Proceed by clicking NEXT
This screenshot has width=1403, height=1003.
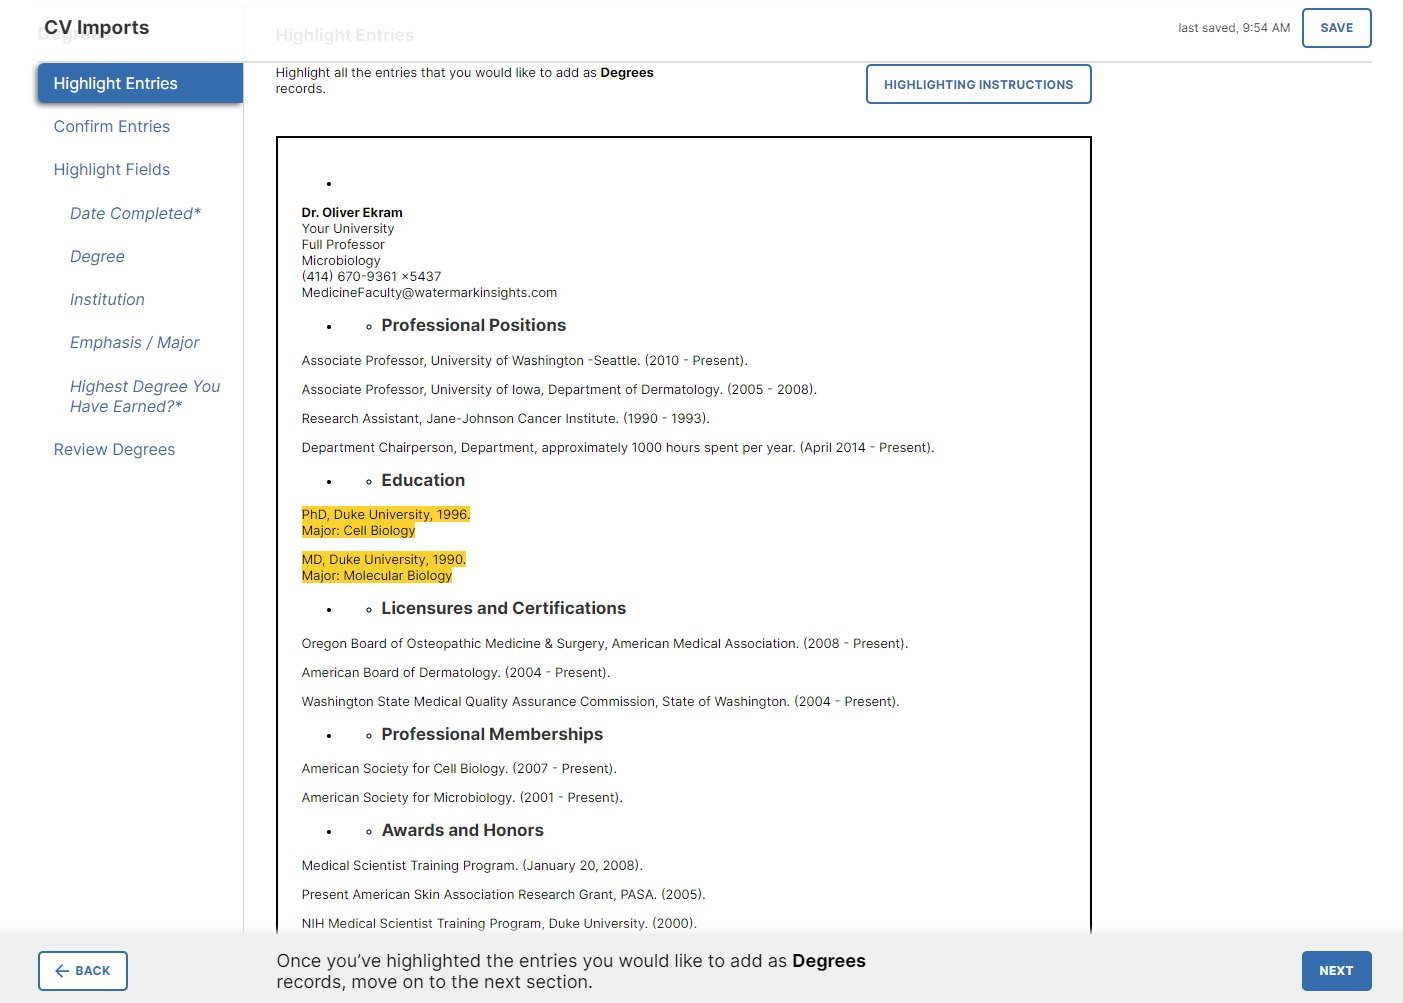tap(1336, 970)
